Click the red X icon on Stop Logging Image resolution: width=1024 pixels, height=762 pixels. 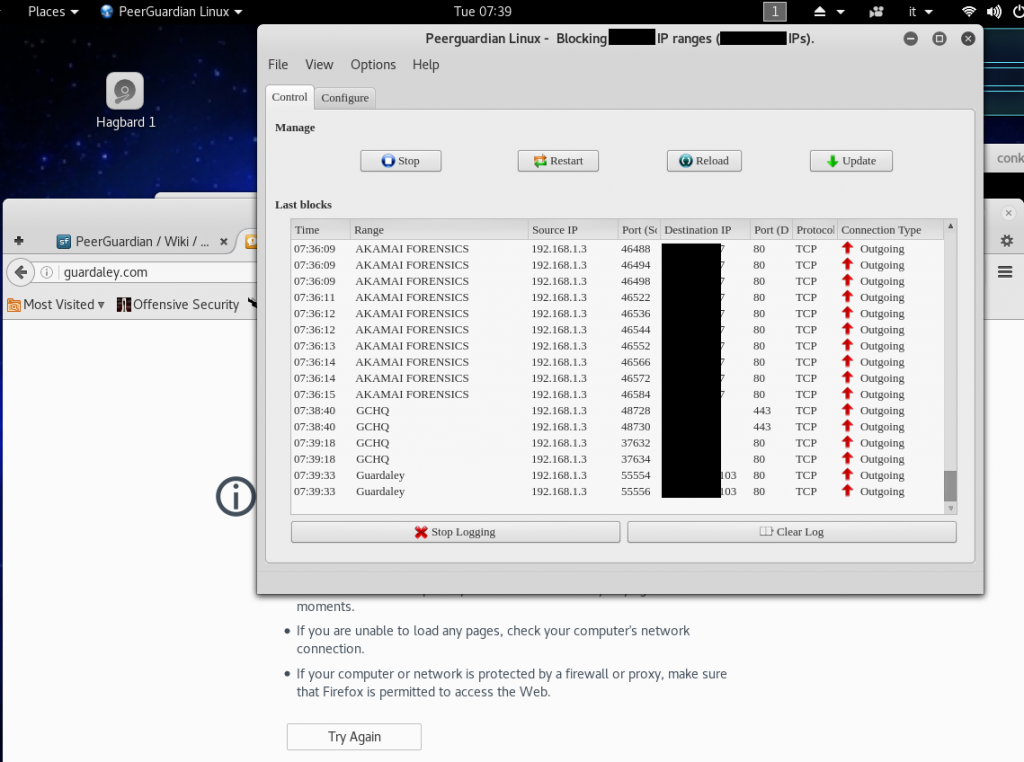421,532
